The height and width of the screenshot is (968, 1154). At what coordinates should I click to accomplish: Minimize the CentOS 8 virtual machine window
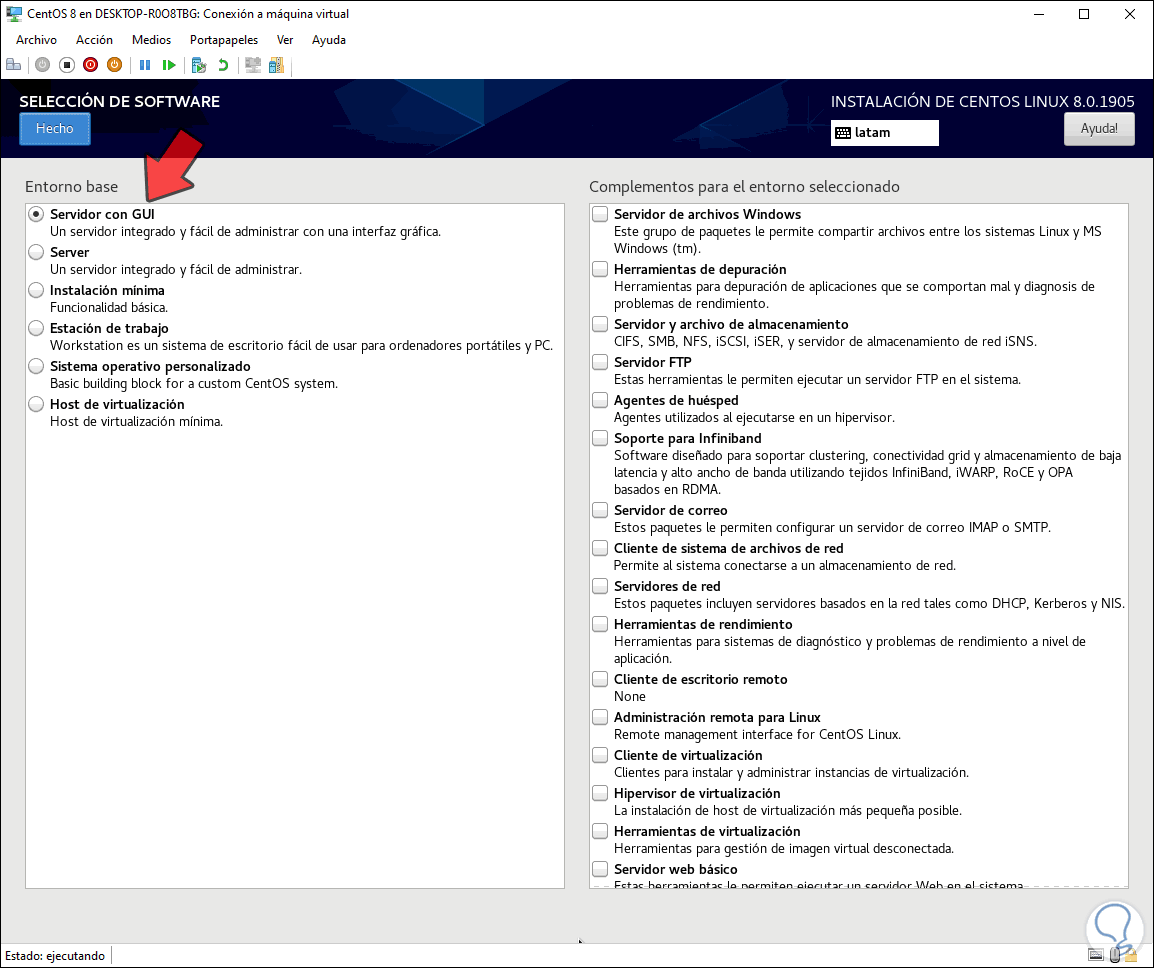[1039, 14]
